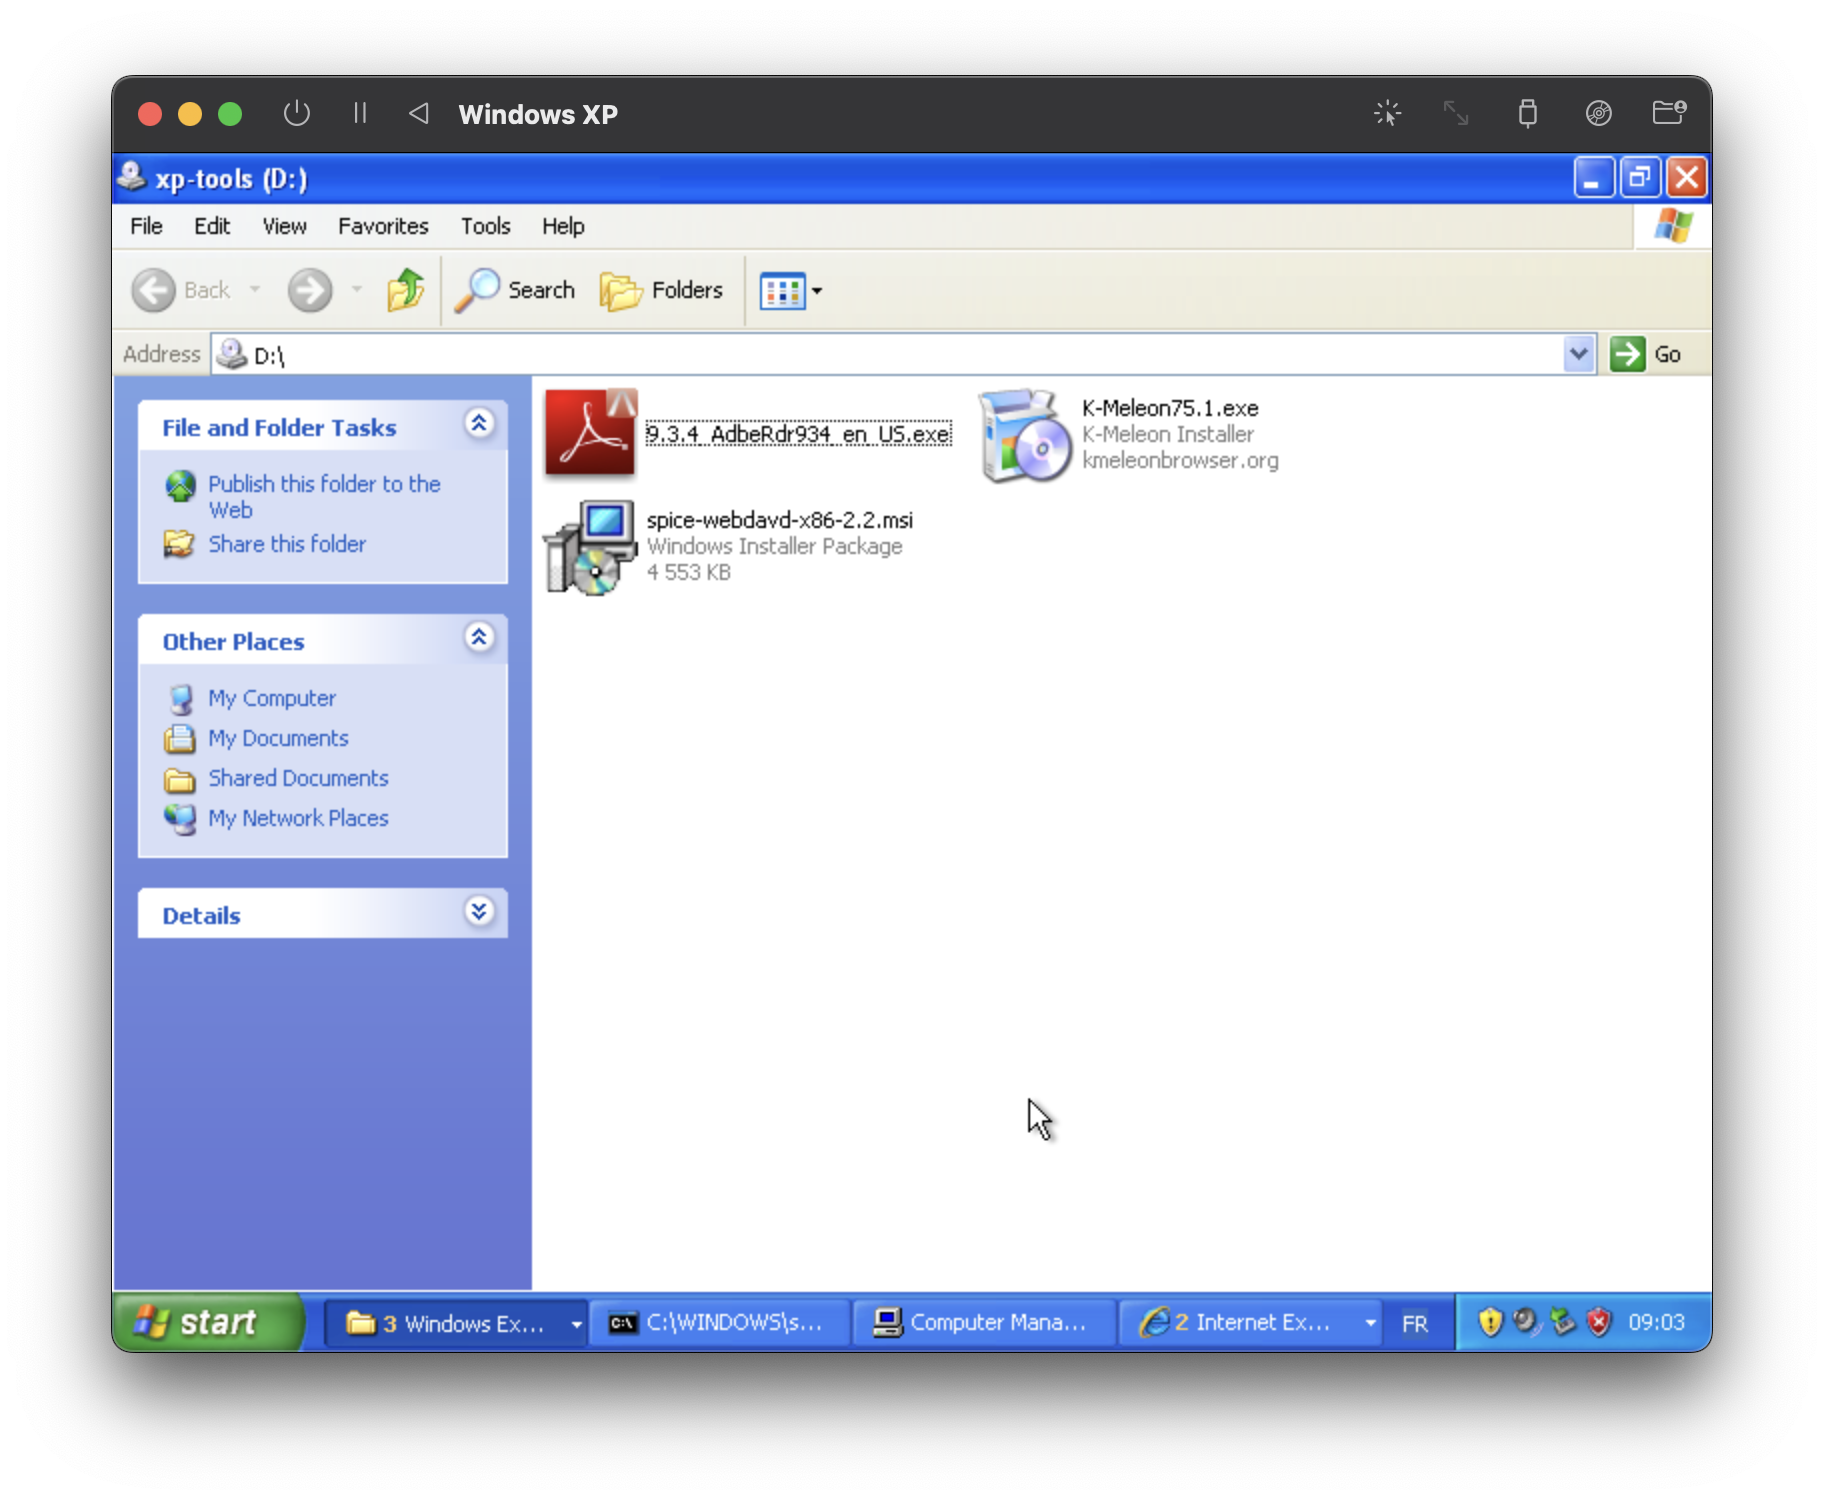
Task: Click the resize display arrows icon
Action: point(1456,113)
